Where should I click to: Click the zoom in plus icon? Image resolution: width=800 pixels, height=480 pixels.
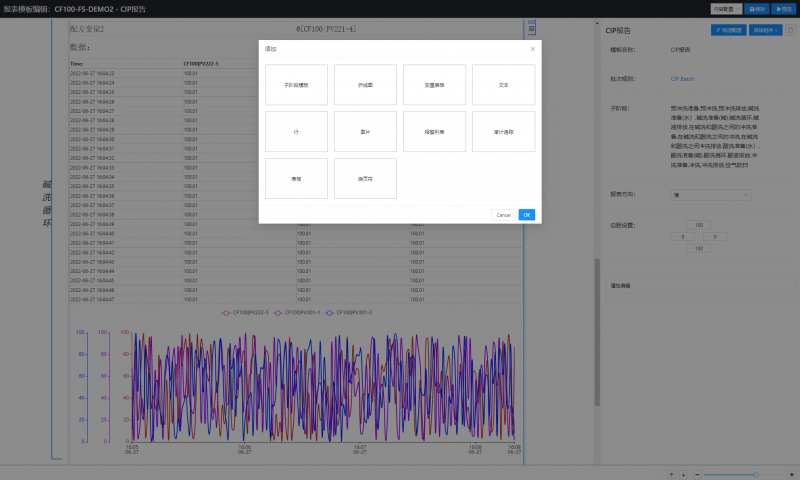pos(790,473)
